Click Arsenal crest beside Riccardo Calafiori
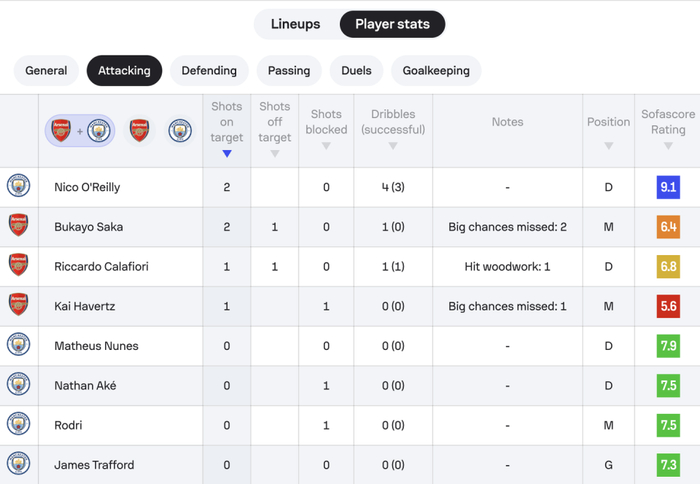 coord(18,266)
